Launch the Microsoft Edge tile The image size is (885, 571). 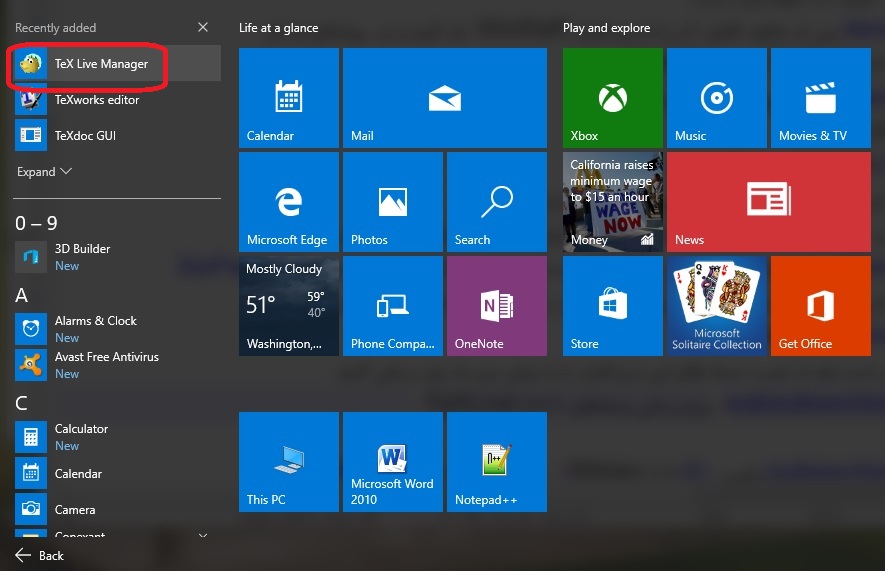[288, 202]
